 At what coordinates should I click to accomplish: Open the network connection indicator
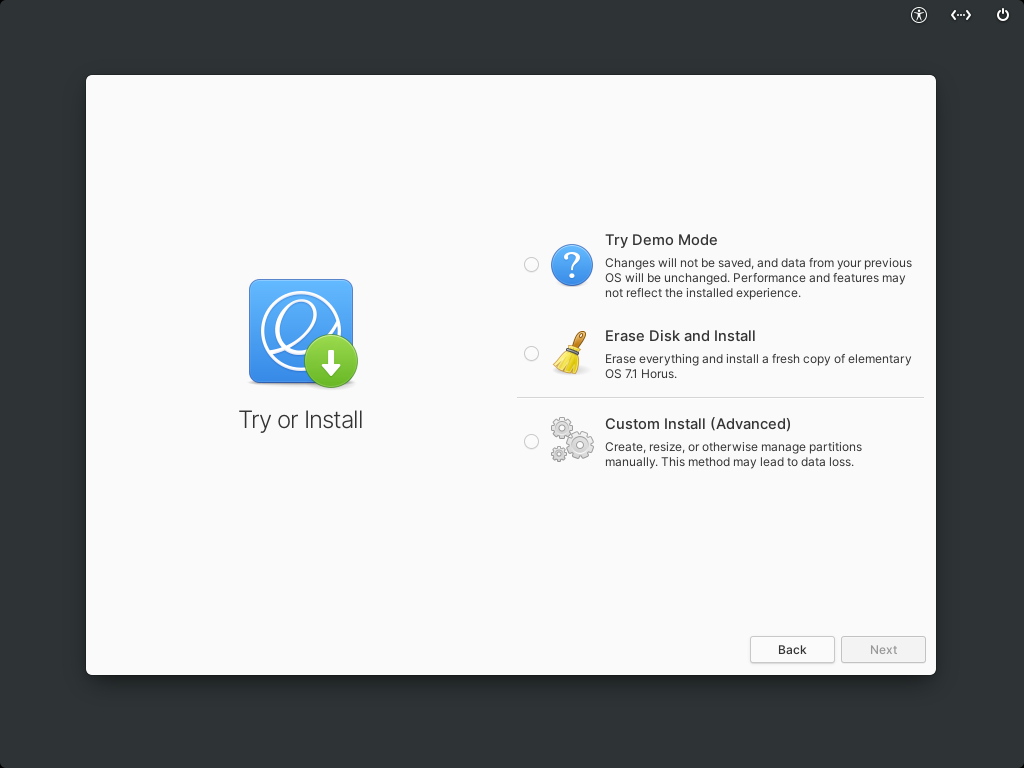961,15
